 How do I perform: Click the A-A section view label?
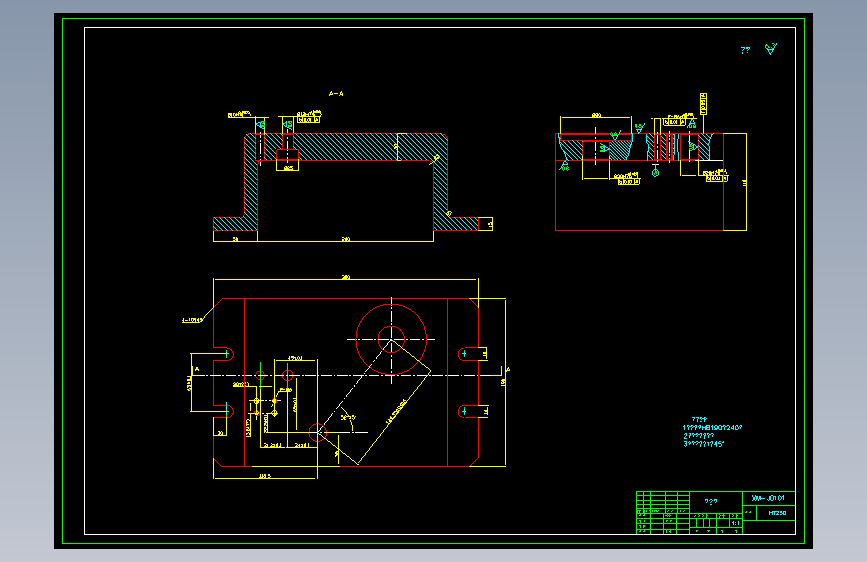coord(336,93)
